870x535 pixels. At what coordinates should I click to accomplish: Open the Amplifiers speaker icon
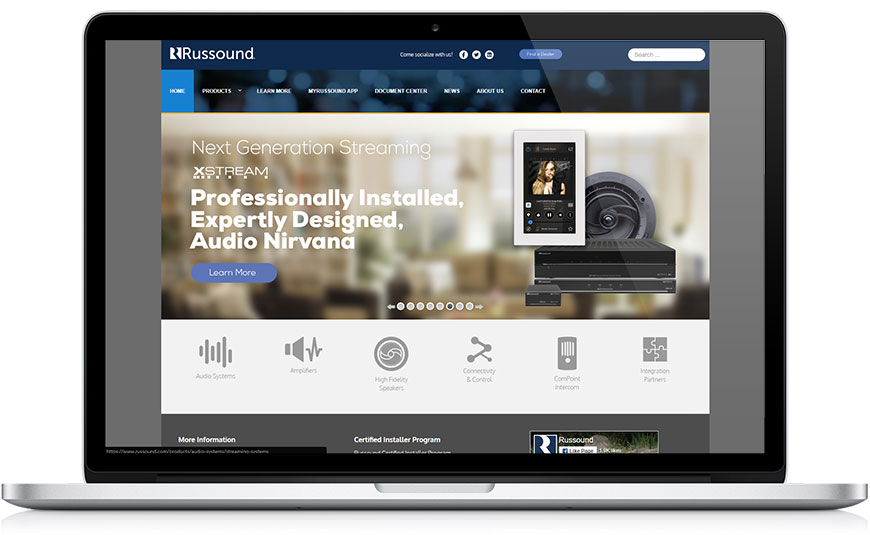(x=303, y=349)
